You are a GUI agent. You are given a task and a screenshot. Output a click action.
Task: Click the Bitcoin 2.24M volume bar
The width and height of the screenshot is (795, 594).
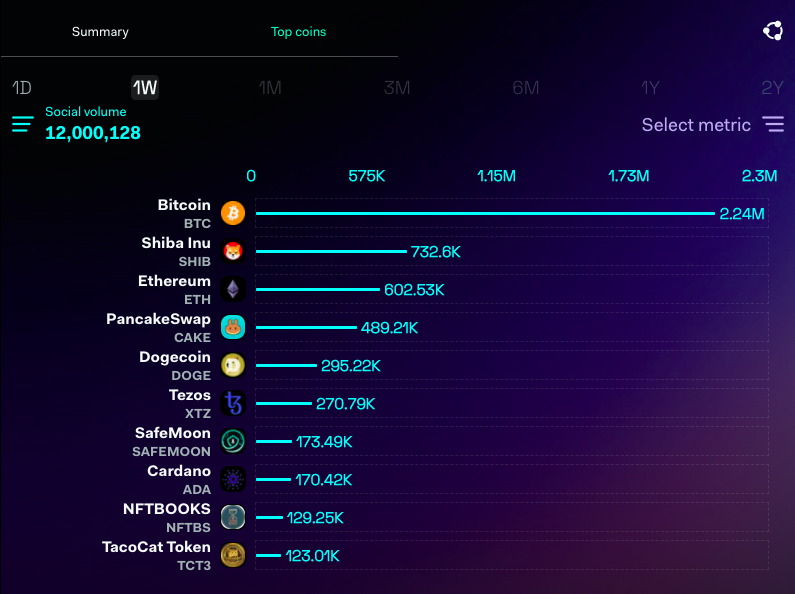485,214
